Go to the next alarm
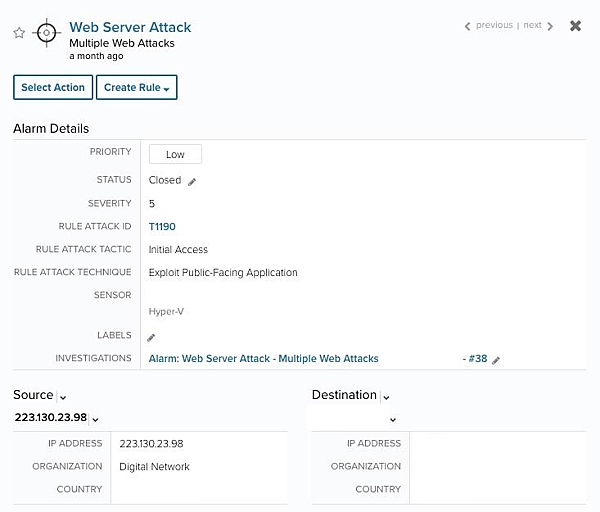Screen dimensions: 600x512 point(532,26)
